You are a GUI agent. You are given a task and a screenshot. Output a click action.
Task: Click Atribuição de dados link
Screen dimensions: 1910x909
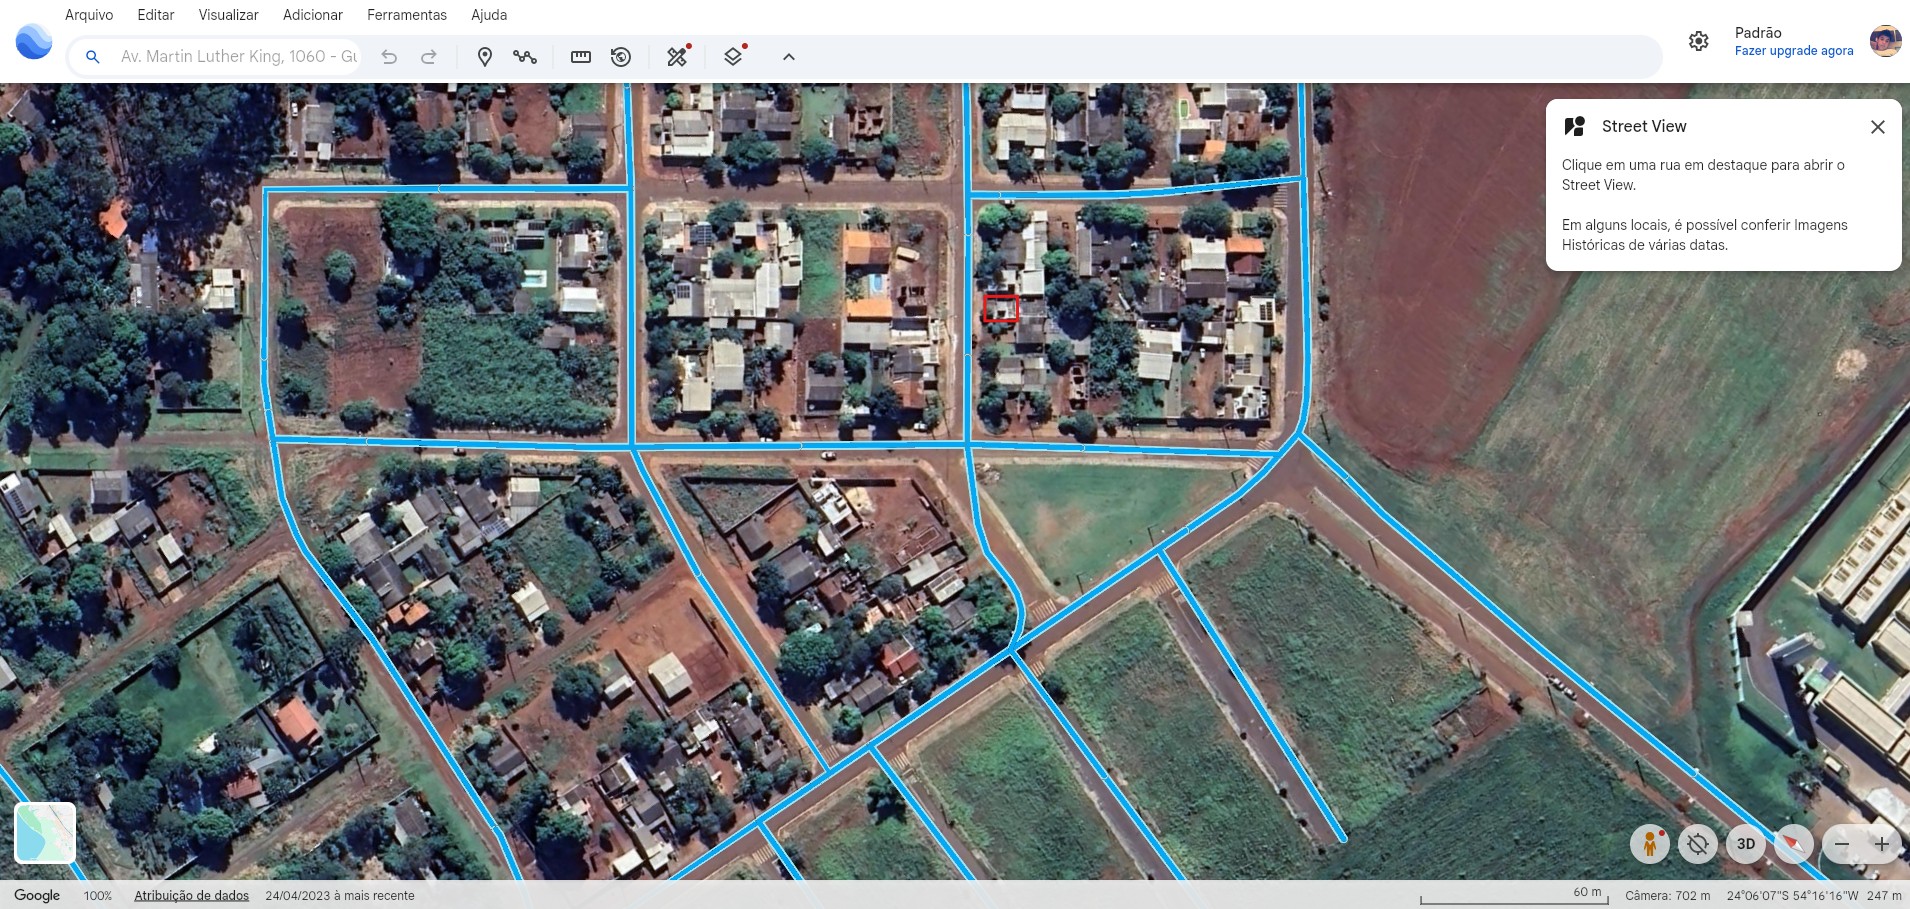tap(191, 896)
